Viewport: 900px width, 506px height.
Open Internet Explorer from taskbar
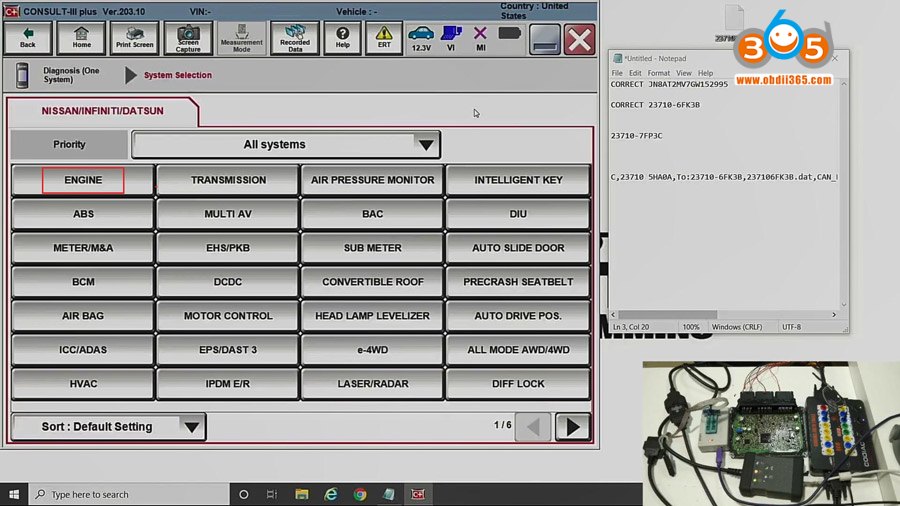(331, 494)
